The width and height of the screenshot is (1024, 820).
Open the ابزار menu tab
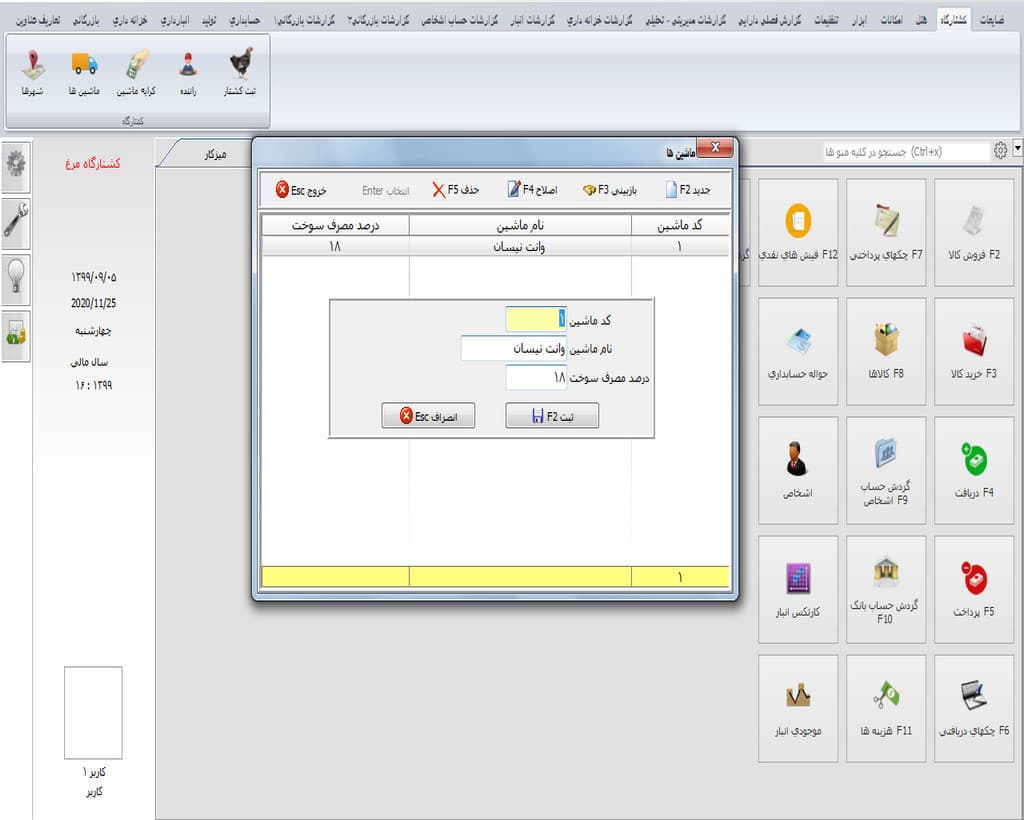tap(859, 20)
